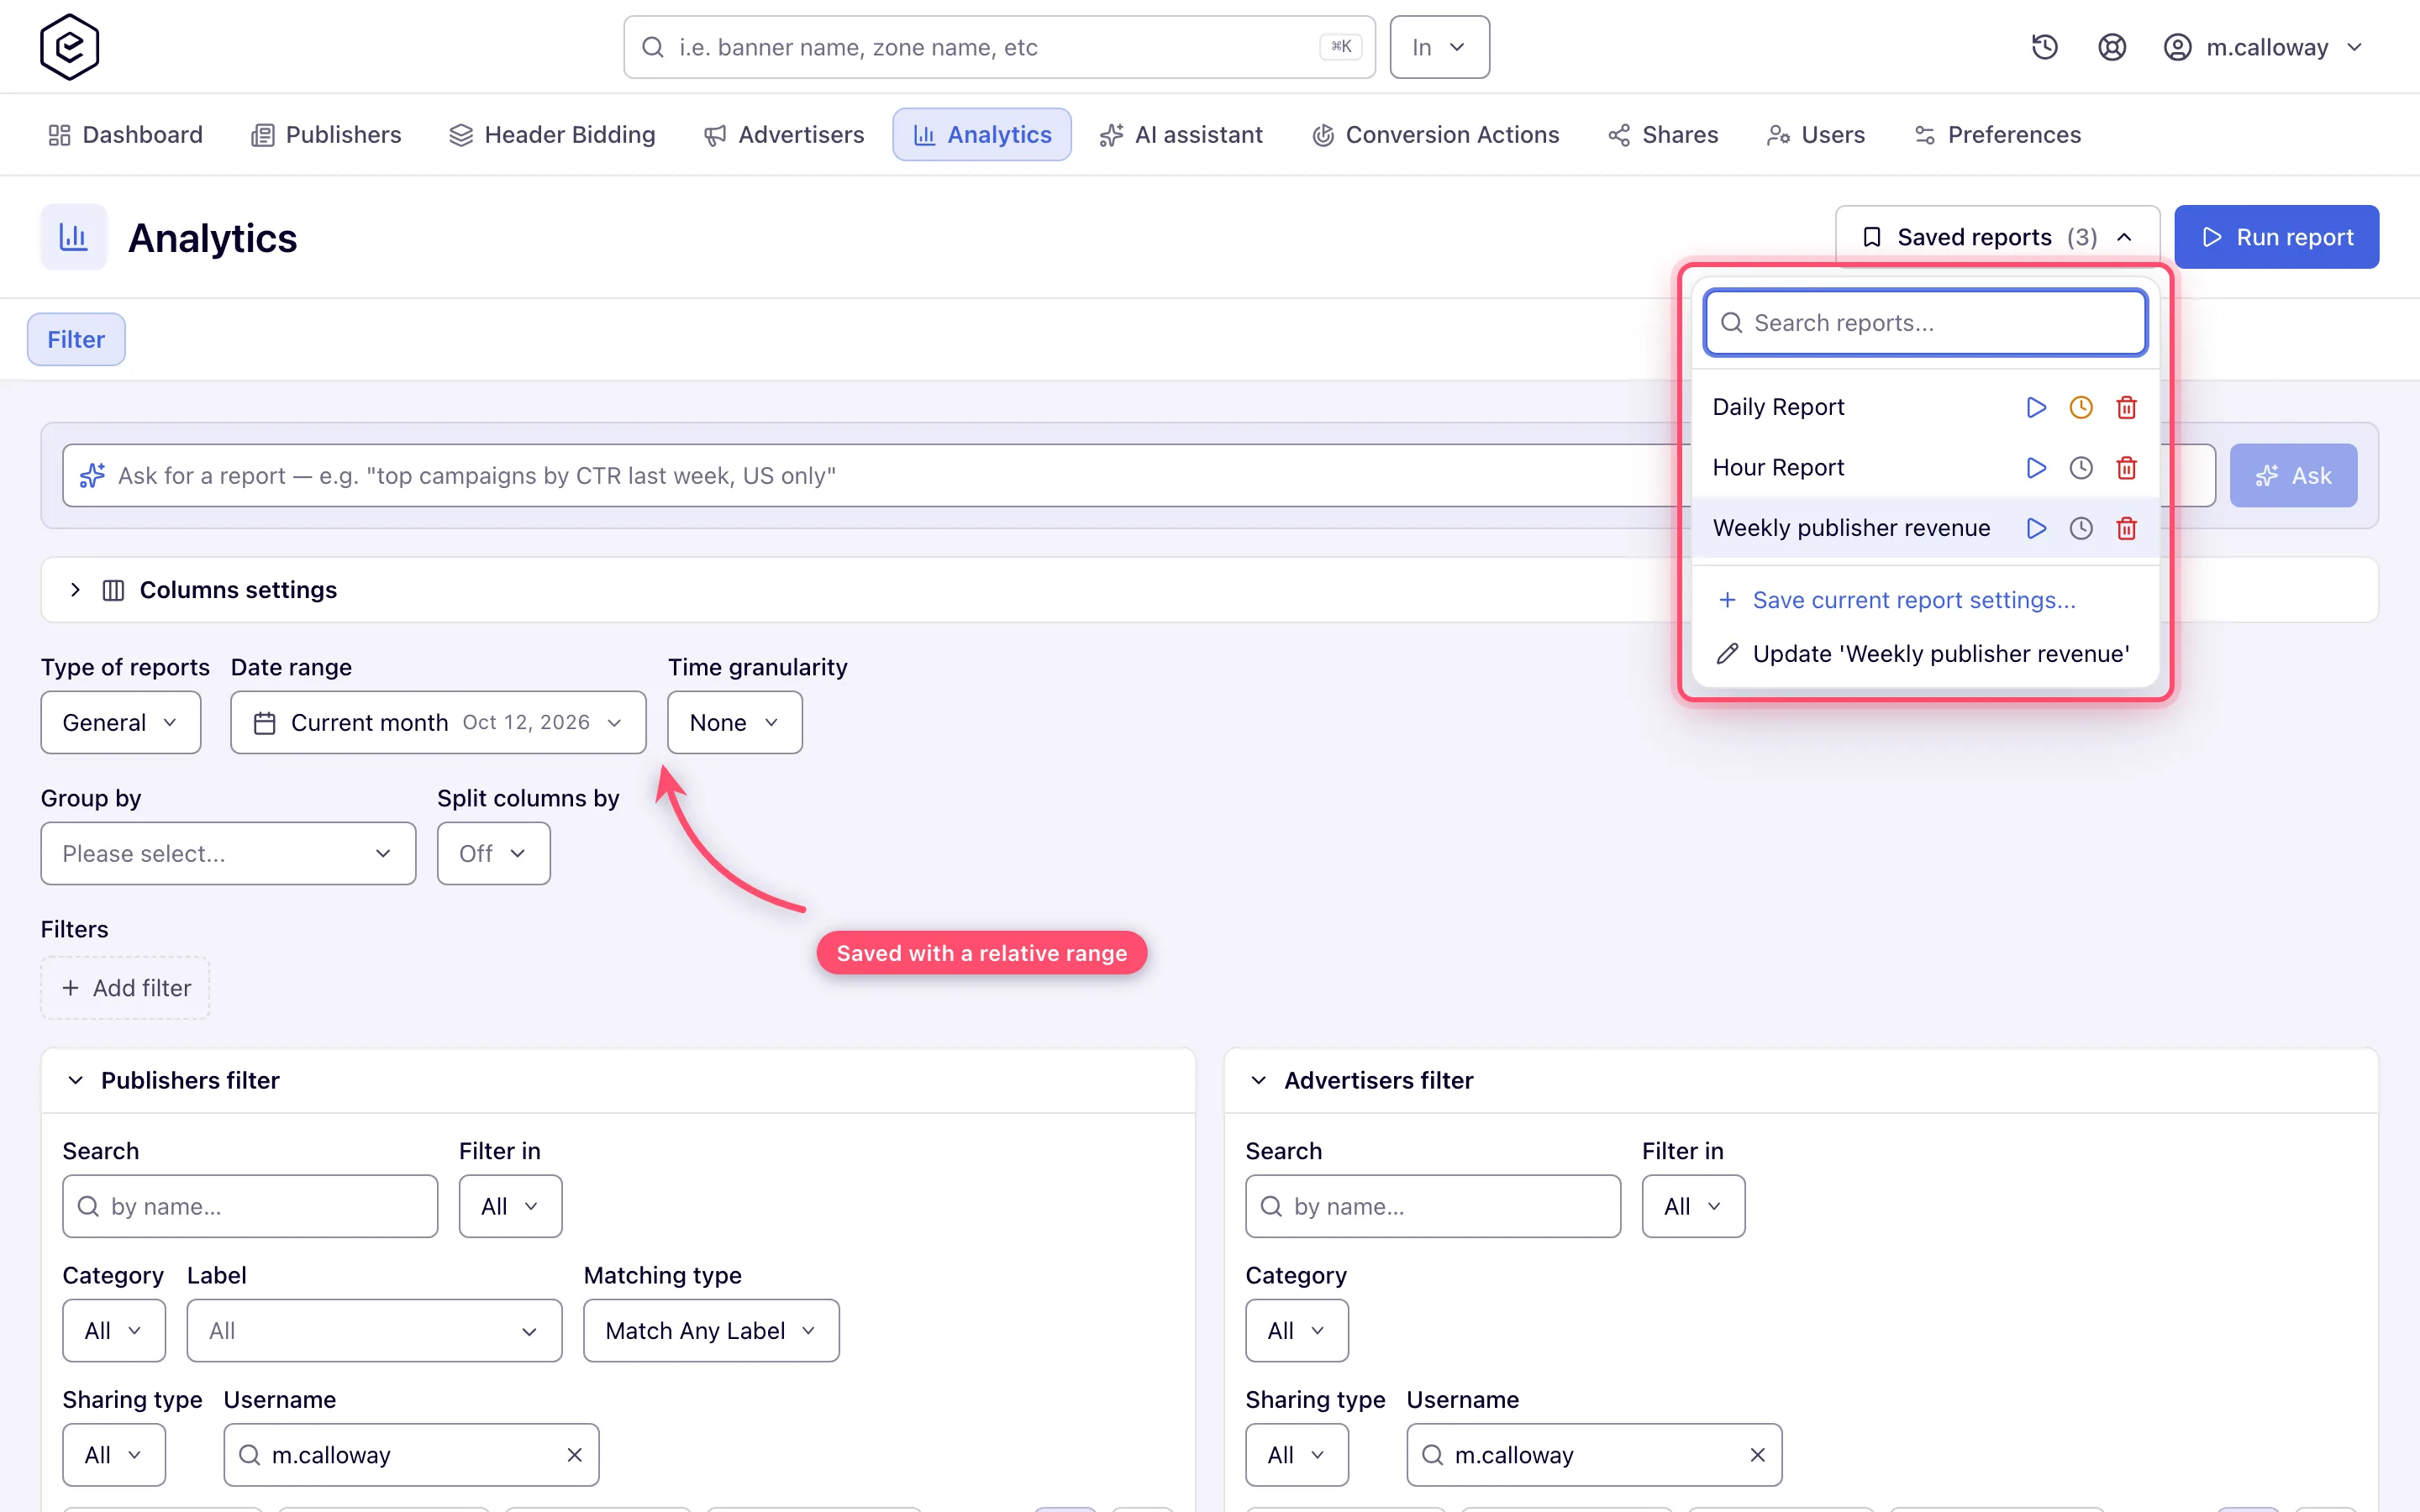2420x1512 pixels.
Task: Delete the Hour Report
Action: pos(2126,468)
